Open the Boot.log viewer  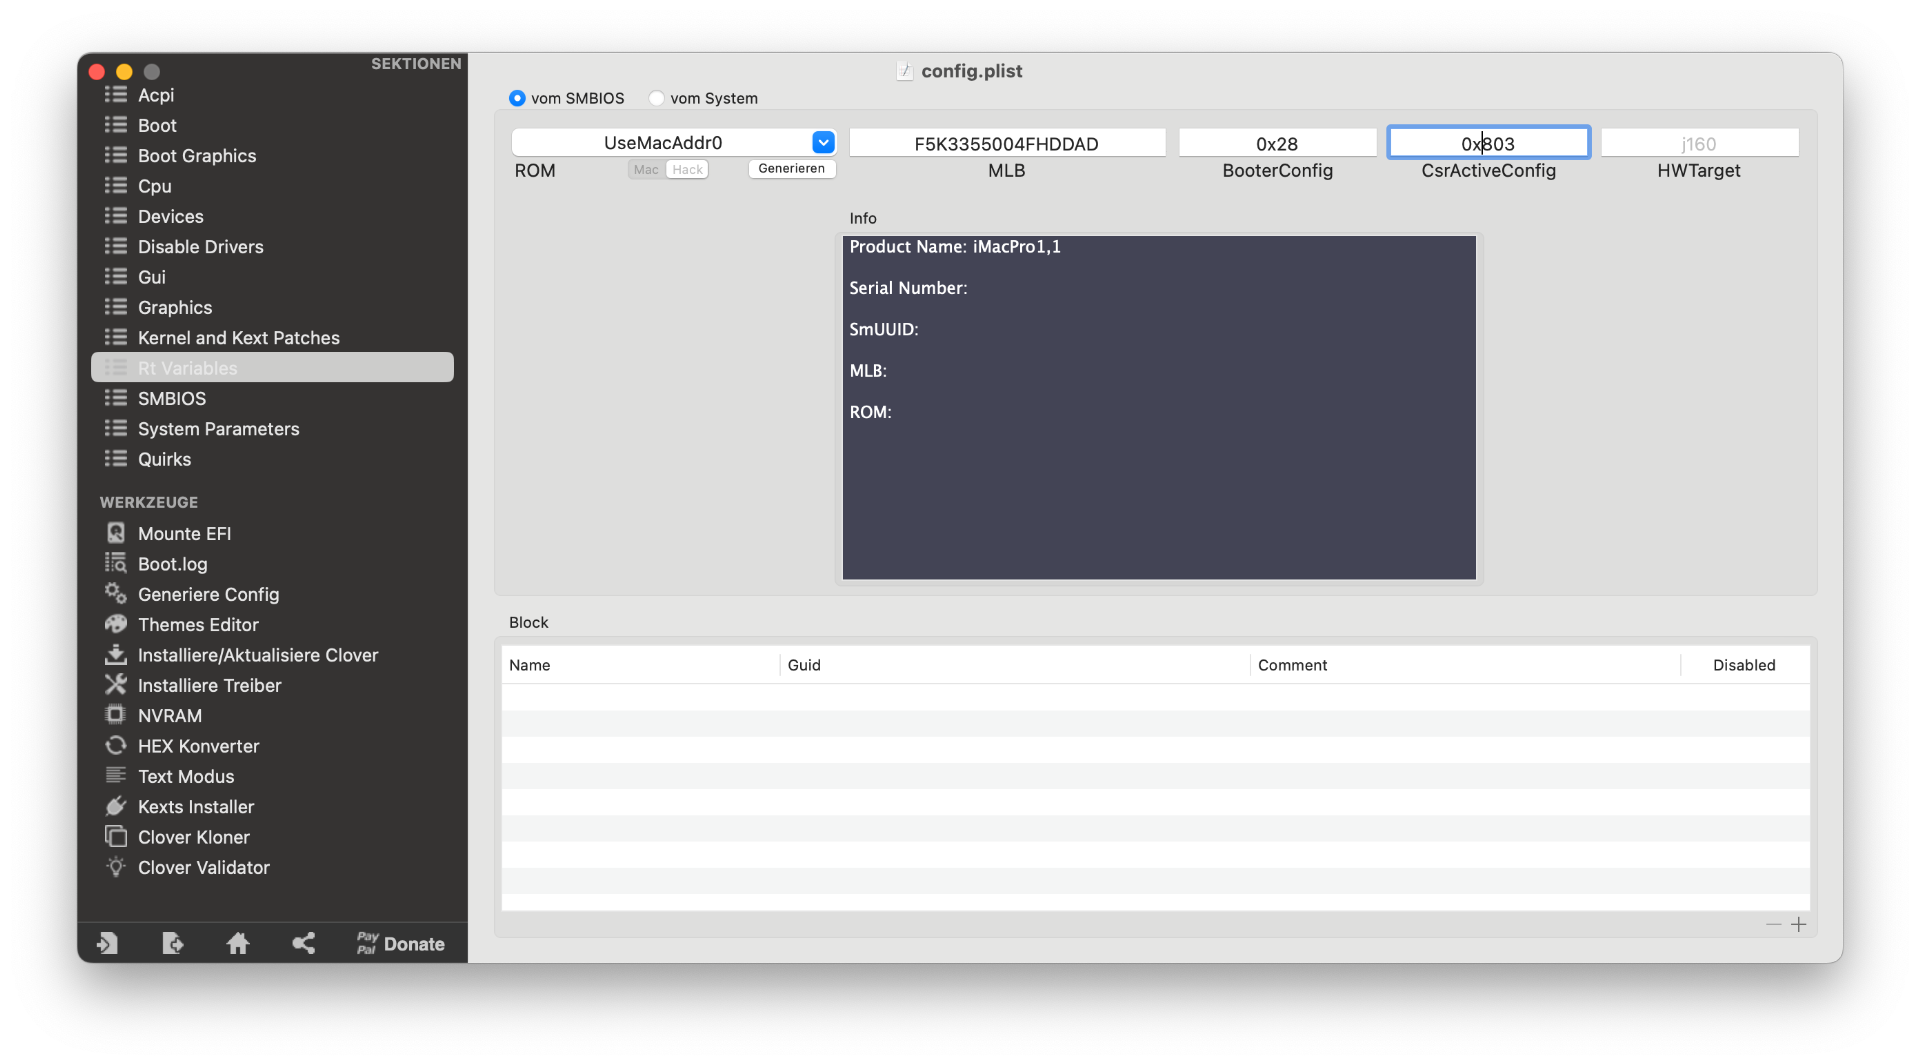click(x=172, y=564)
